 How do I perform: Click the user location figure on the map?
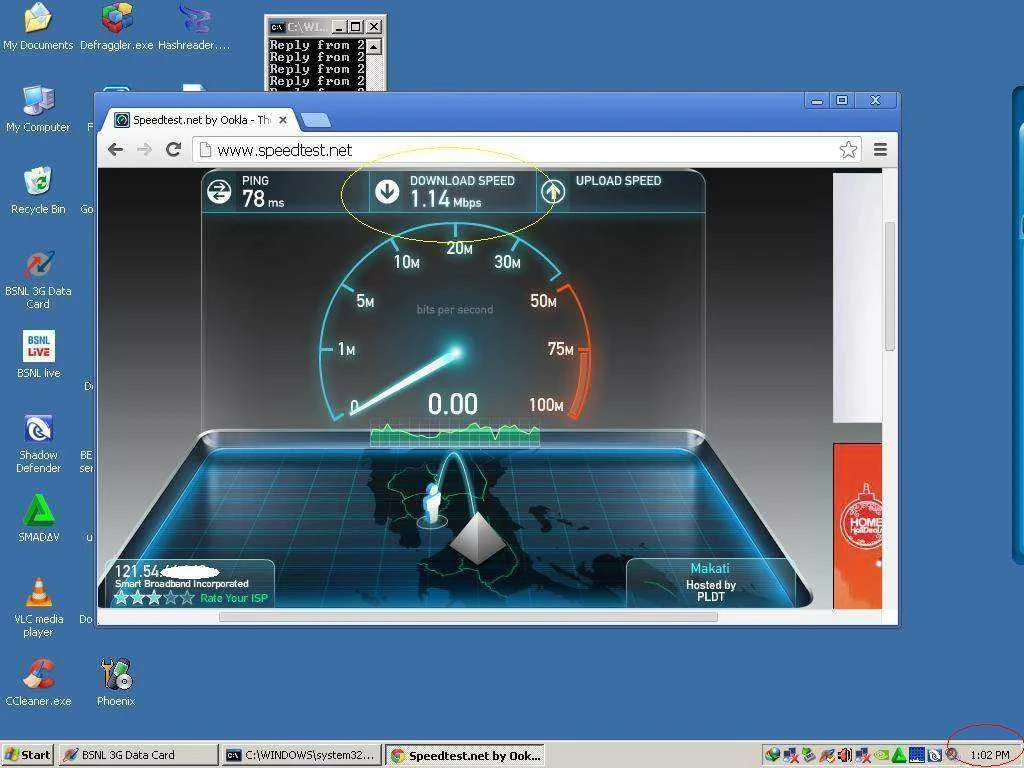(431, 504)
